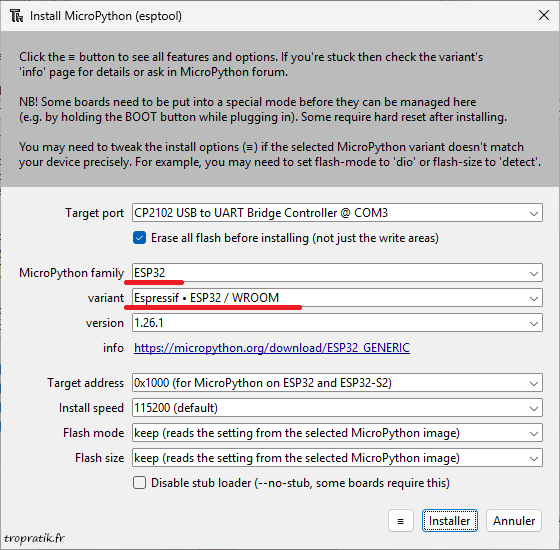Click the Flash mode label
Image resolution: width=560 pixels, height=550 pixels.
[x=94, y=433]
